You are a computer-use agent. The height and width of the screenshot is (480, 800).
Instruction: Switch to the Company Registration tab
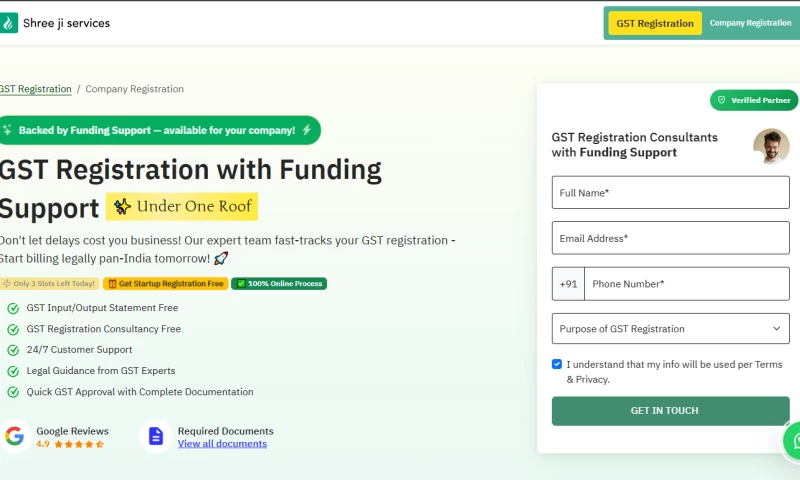[750, 23]
